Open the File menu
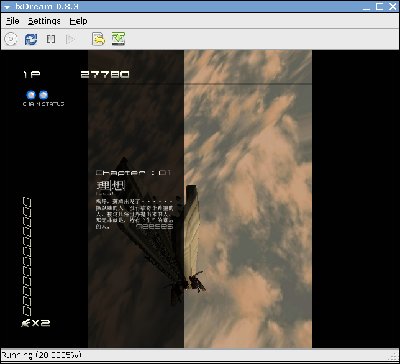400x364 pixels. (x=13, y=21)
